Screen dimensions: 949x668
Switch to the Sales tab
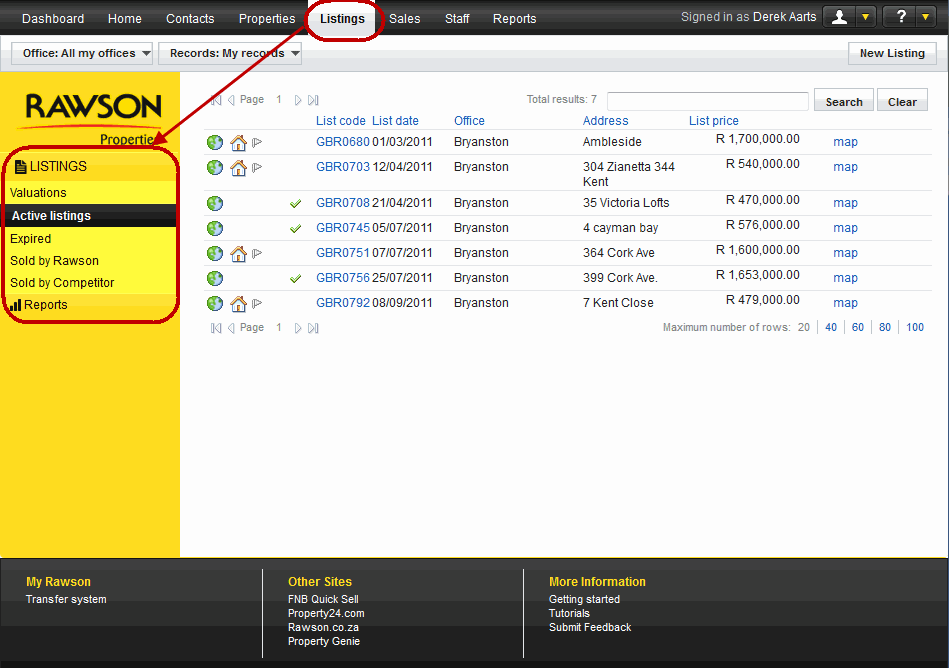coord(405,19)
